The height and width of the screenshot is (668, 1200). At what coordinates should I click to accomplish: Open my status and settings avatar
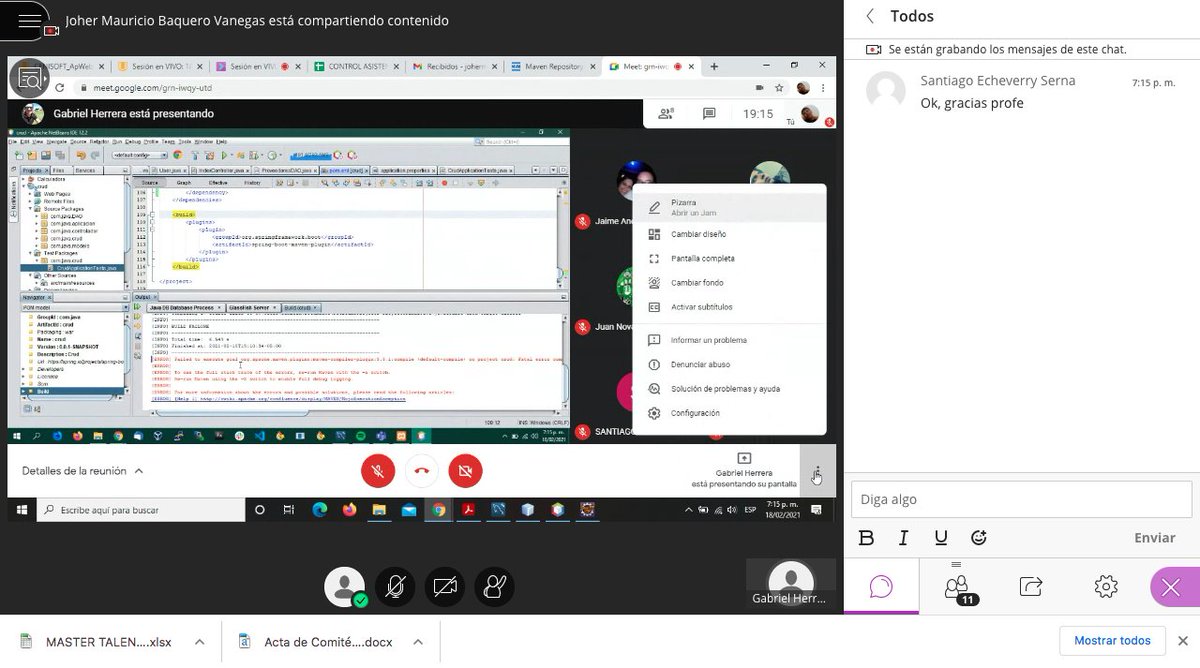pyautogui.click(x=345, y=587)
